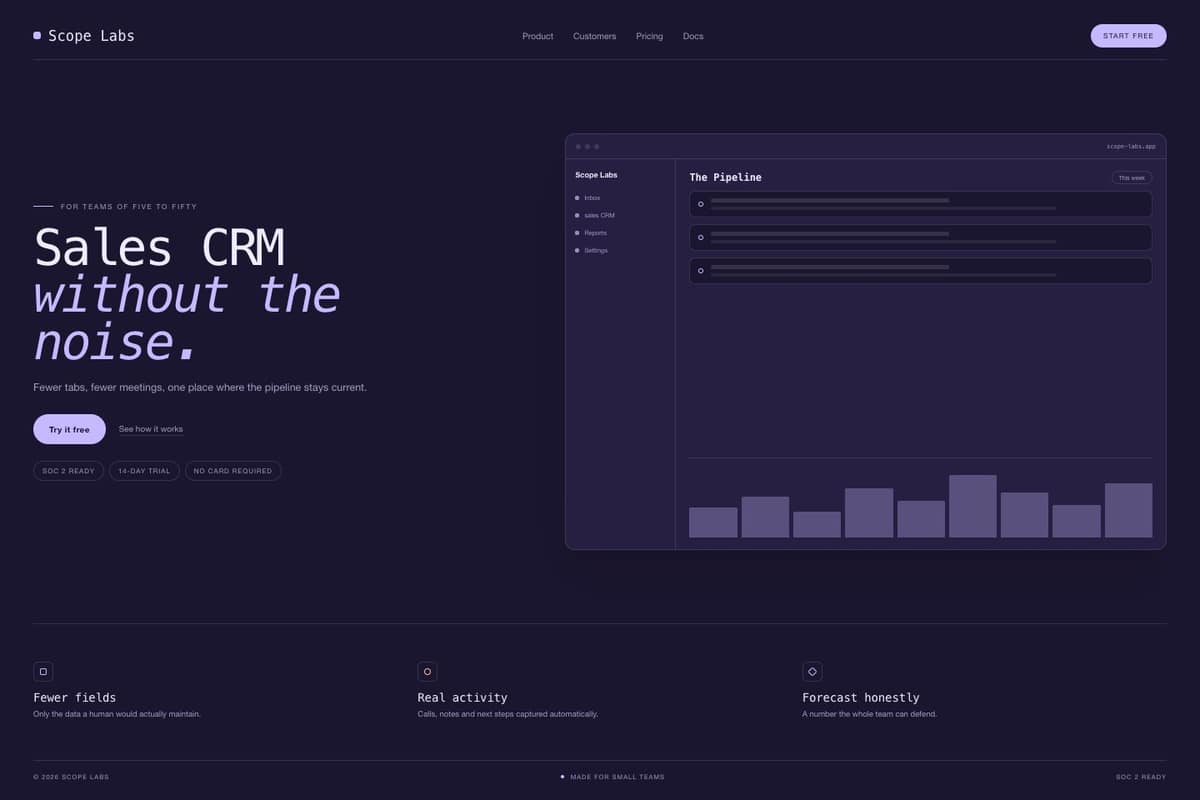Click the FOR TEAMS OF FIVE TO FIFTY label
Screen dimensions: 1200x800
pyautogui.click(x=129, y=207)
